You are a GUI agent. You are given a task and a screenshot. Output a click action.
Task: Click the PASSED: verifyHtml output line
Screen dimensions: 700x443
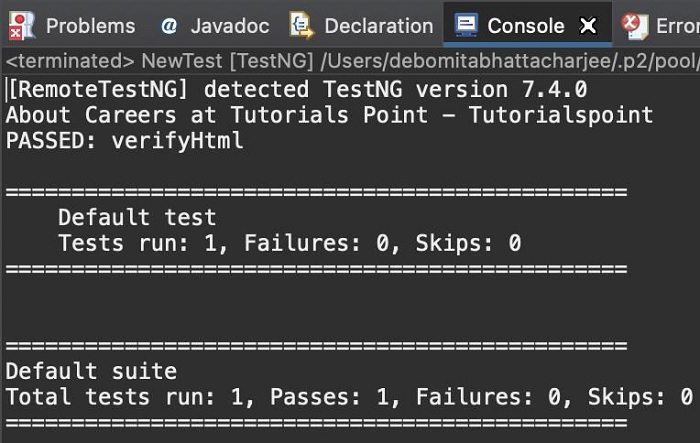pyautogui.click(x=124, y=141)
